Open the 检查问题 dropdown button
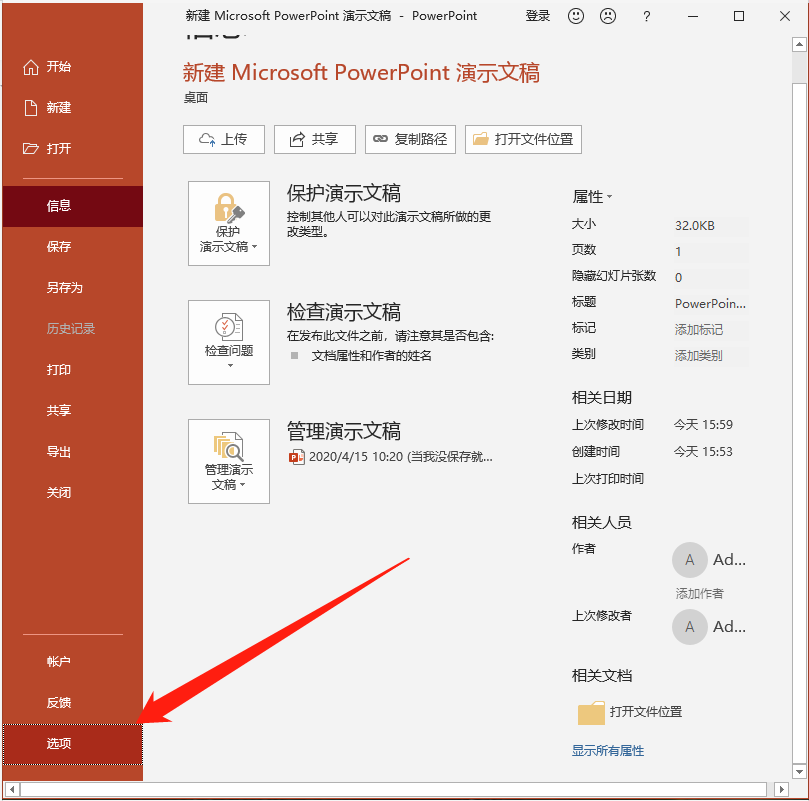The image size is (809, 801). 229,343
